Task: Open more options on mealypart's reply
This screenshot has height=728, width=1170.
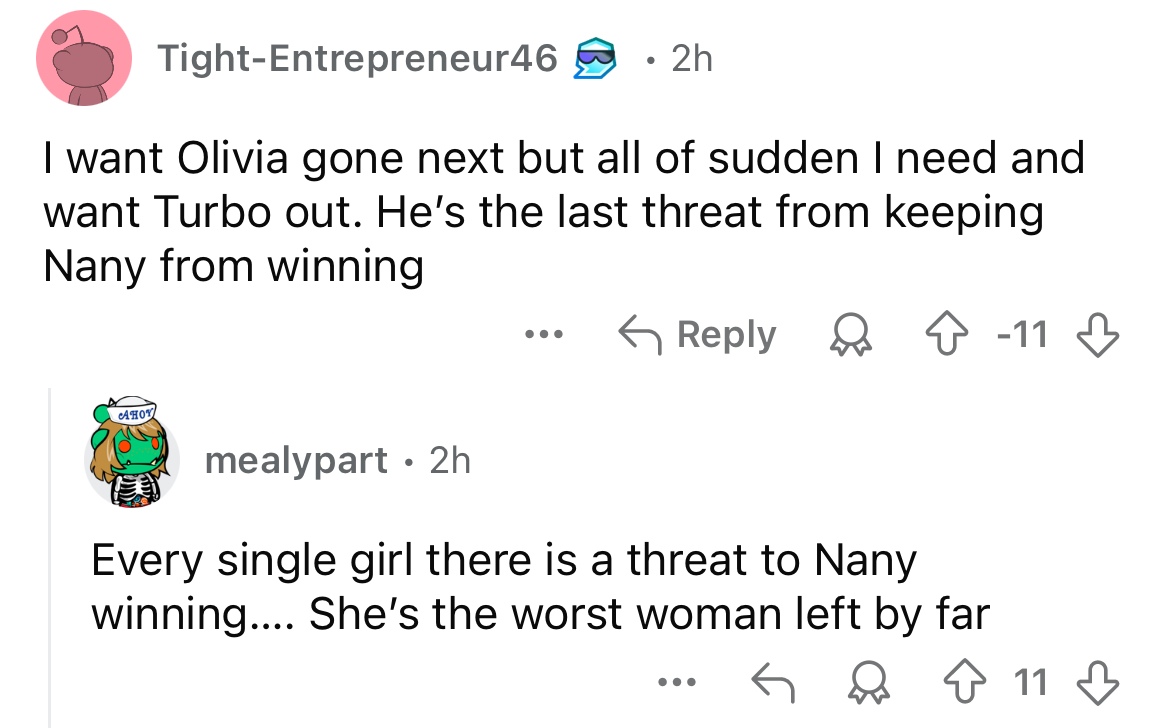Action: [x=678, y=681]
